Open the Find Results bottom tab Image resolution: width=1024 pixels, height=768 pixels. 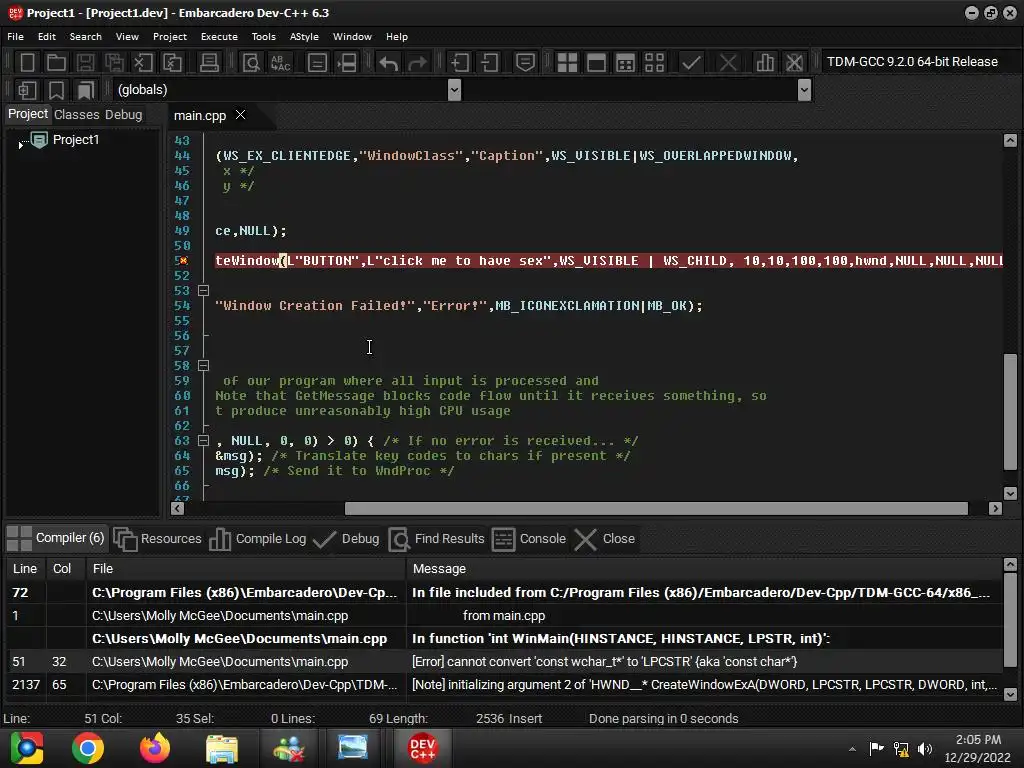click(436, 539)
